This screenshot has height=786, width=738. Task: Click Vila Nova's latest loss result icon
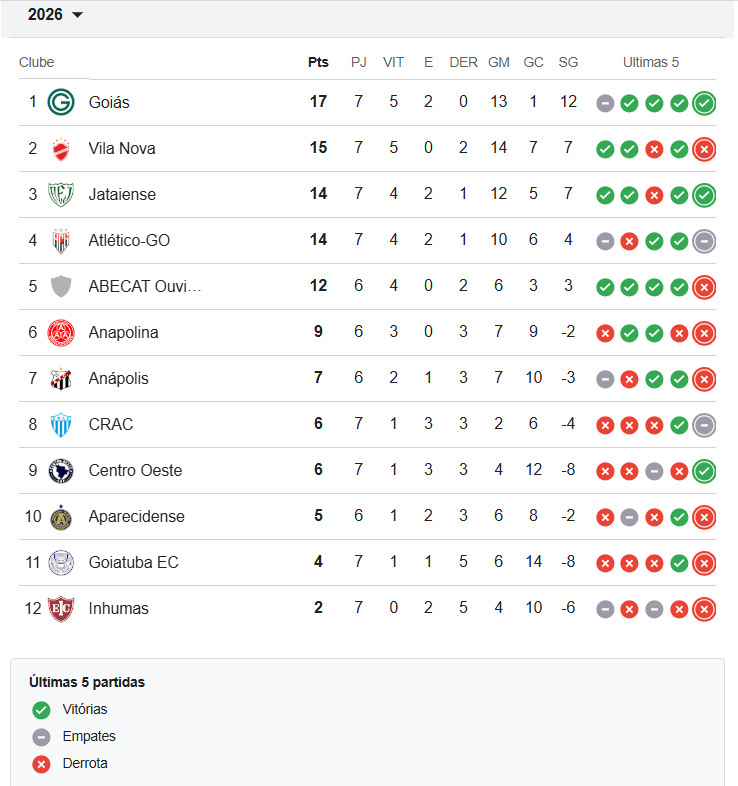pos(704,149)
